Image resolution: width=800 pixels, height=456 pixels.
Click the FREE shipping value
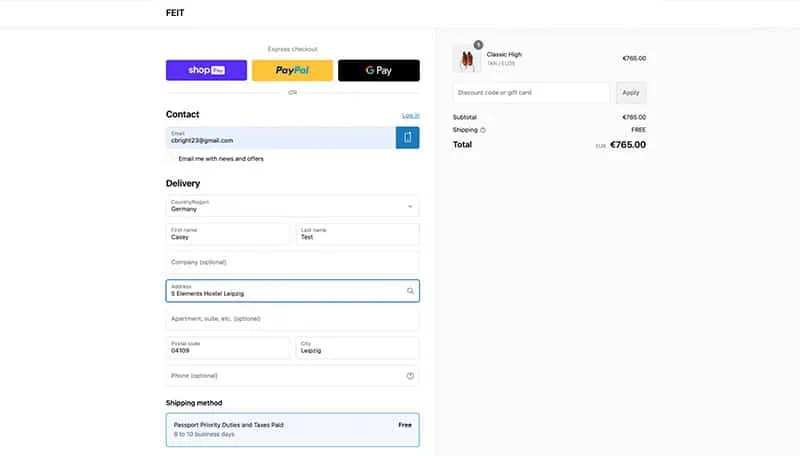[x=638, y=130]
